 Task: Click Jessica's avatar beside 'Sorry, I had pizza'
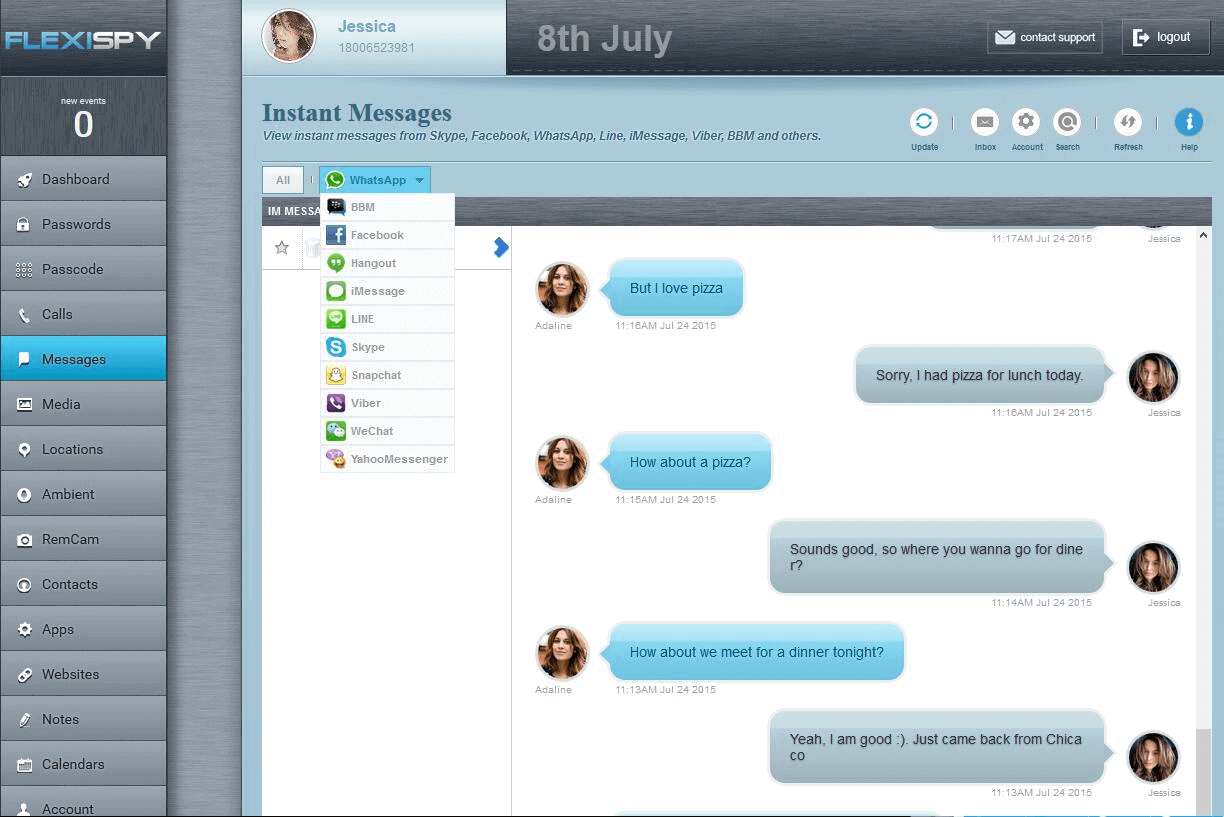tap(1154, 377)
